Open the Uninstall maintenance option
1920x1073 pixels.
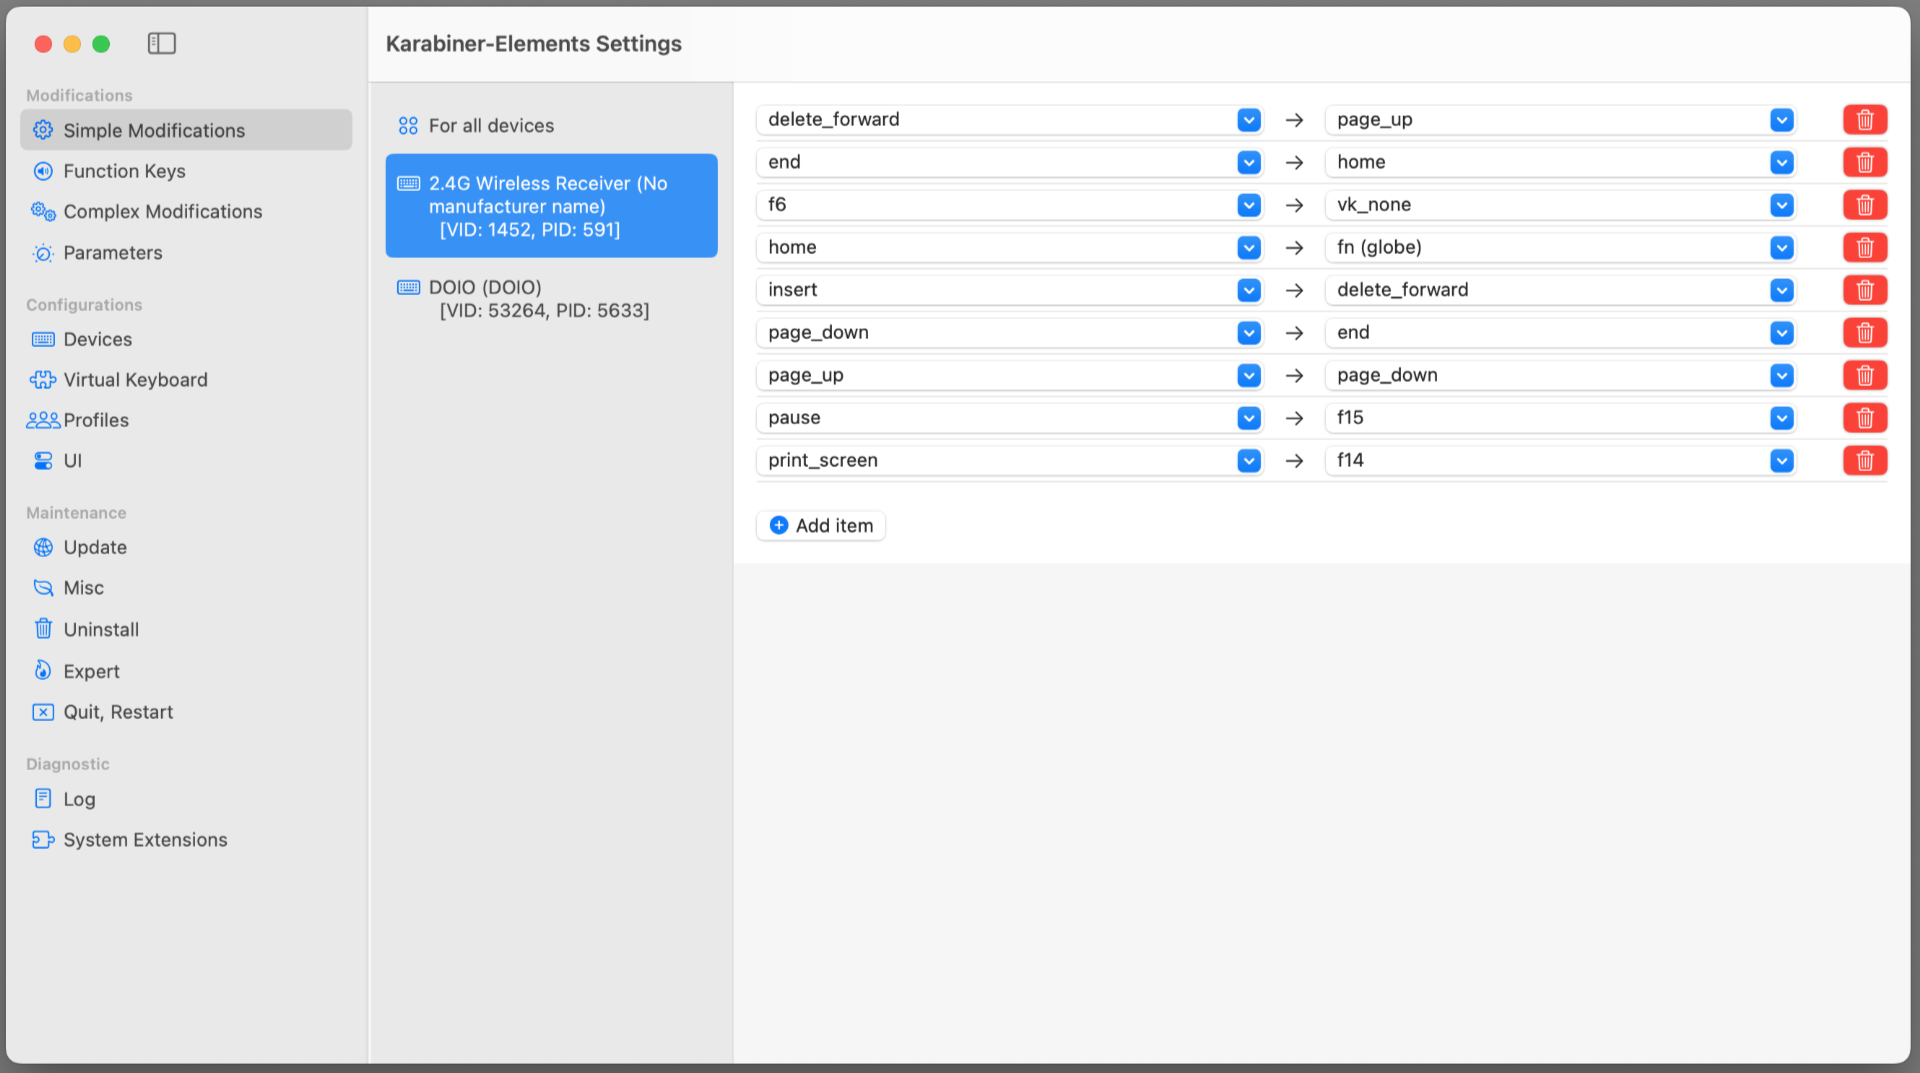click(102, 629)
